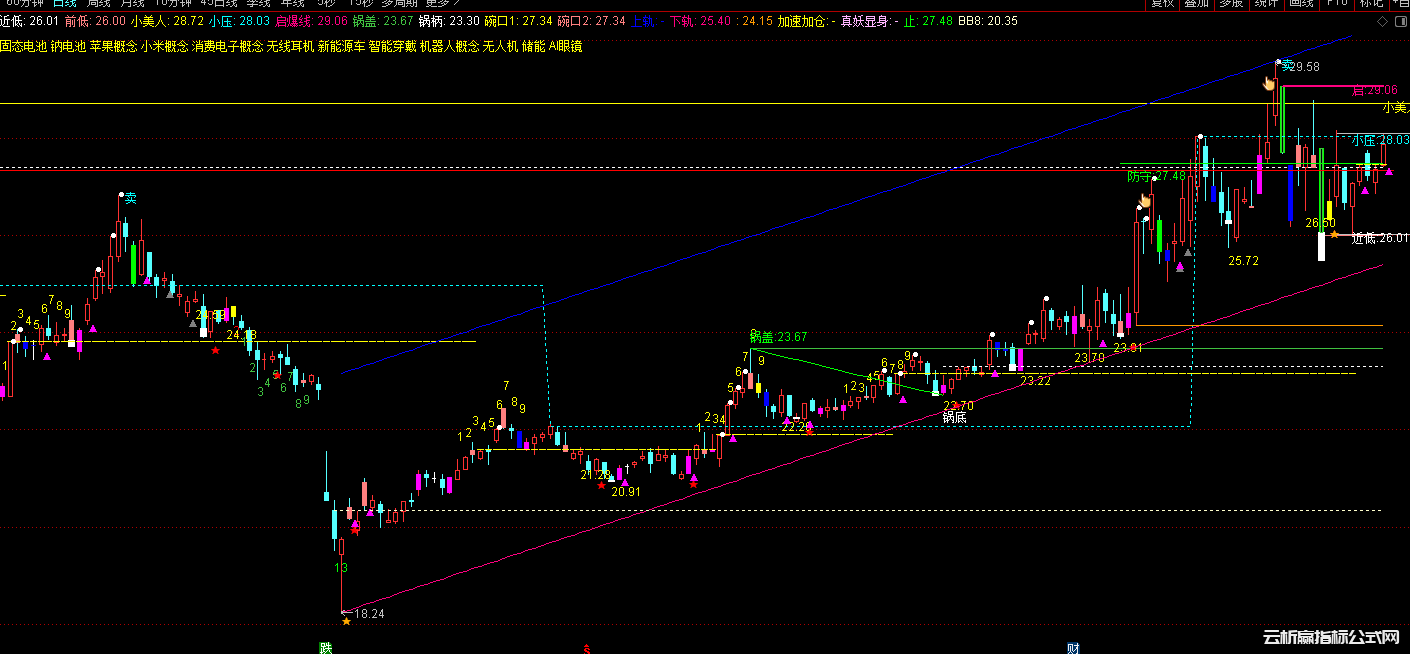Click the 统计 button in the top toolbar
The height and width of the screenshot is (654, 1410).
coord(1267,3)
